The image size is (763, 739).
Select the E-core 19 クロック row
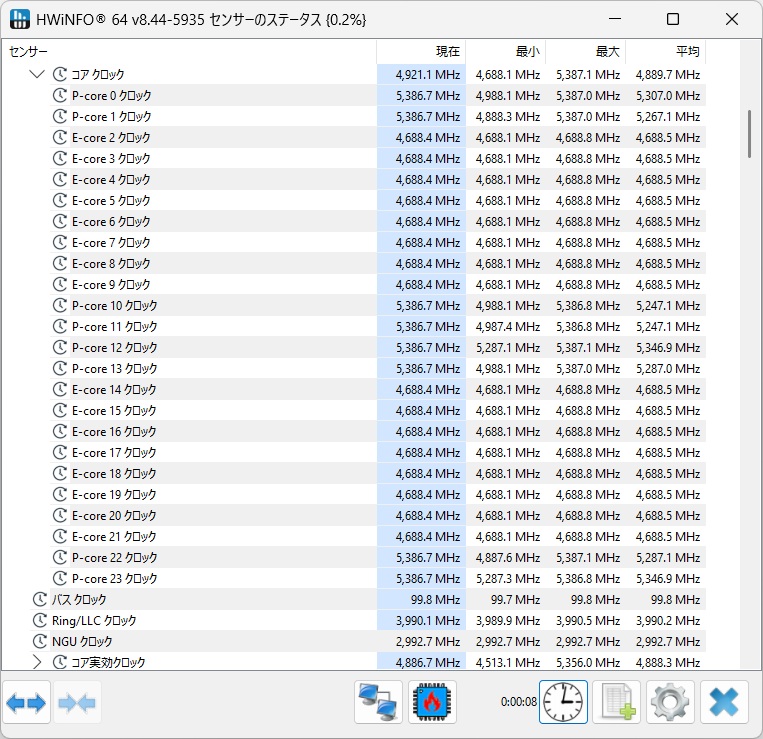[x=378, y=494]
